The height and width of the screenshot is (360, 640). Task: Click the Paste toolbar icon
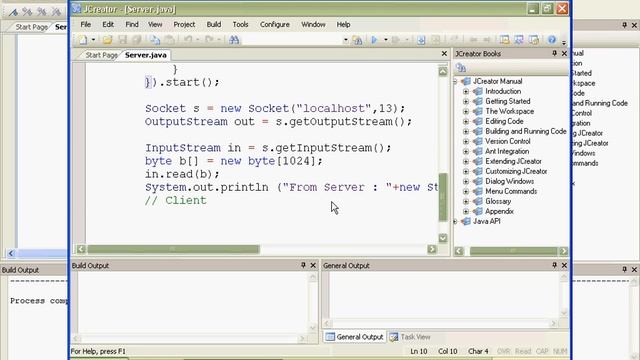point(169,40)
